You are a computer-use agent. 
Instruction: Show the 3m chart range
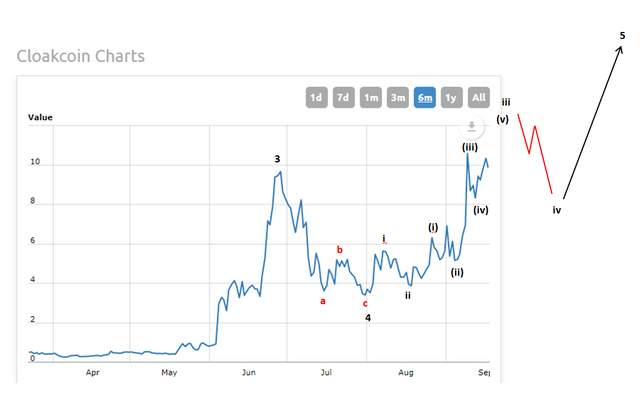pos(397,97)
